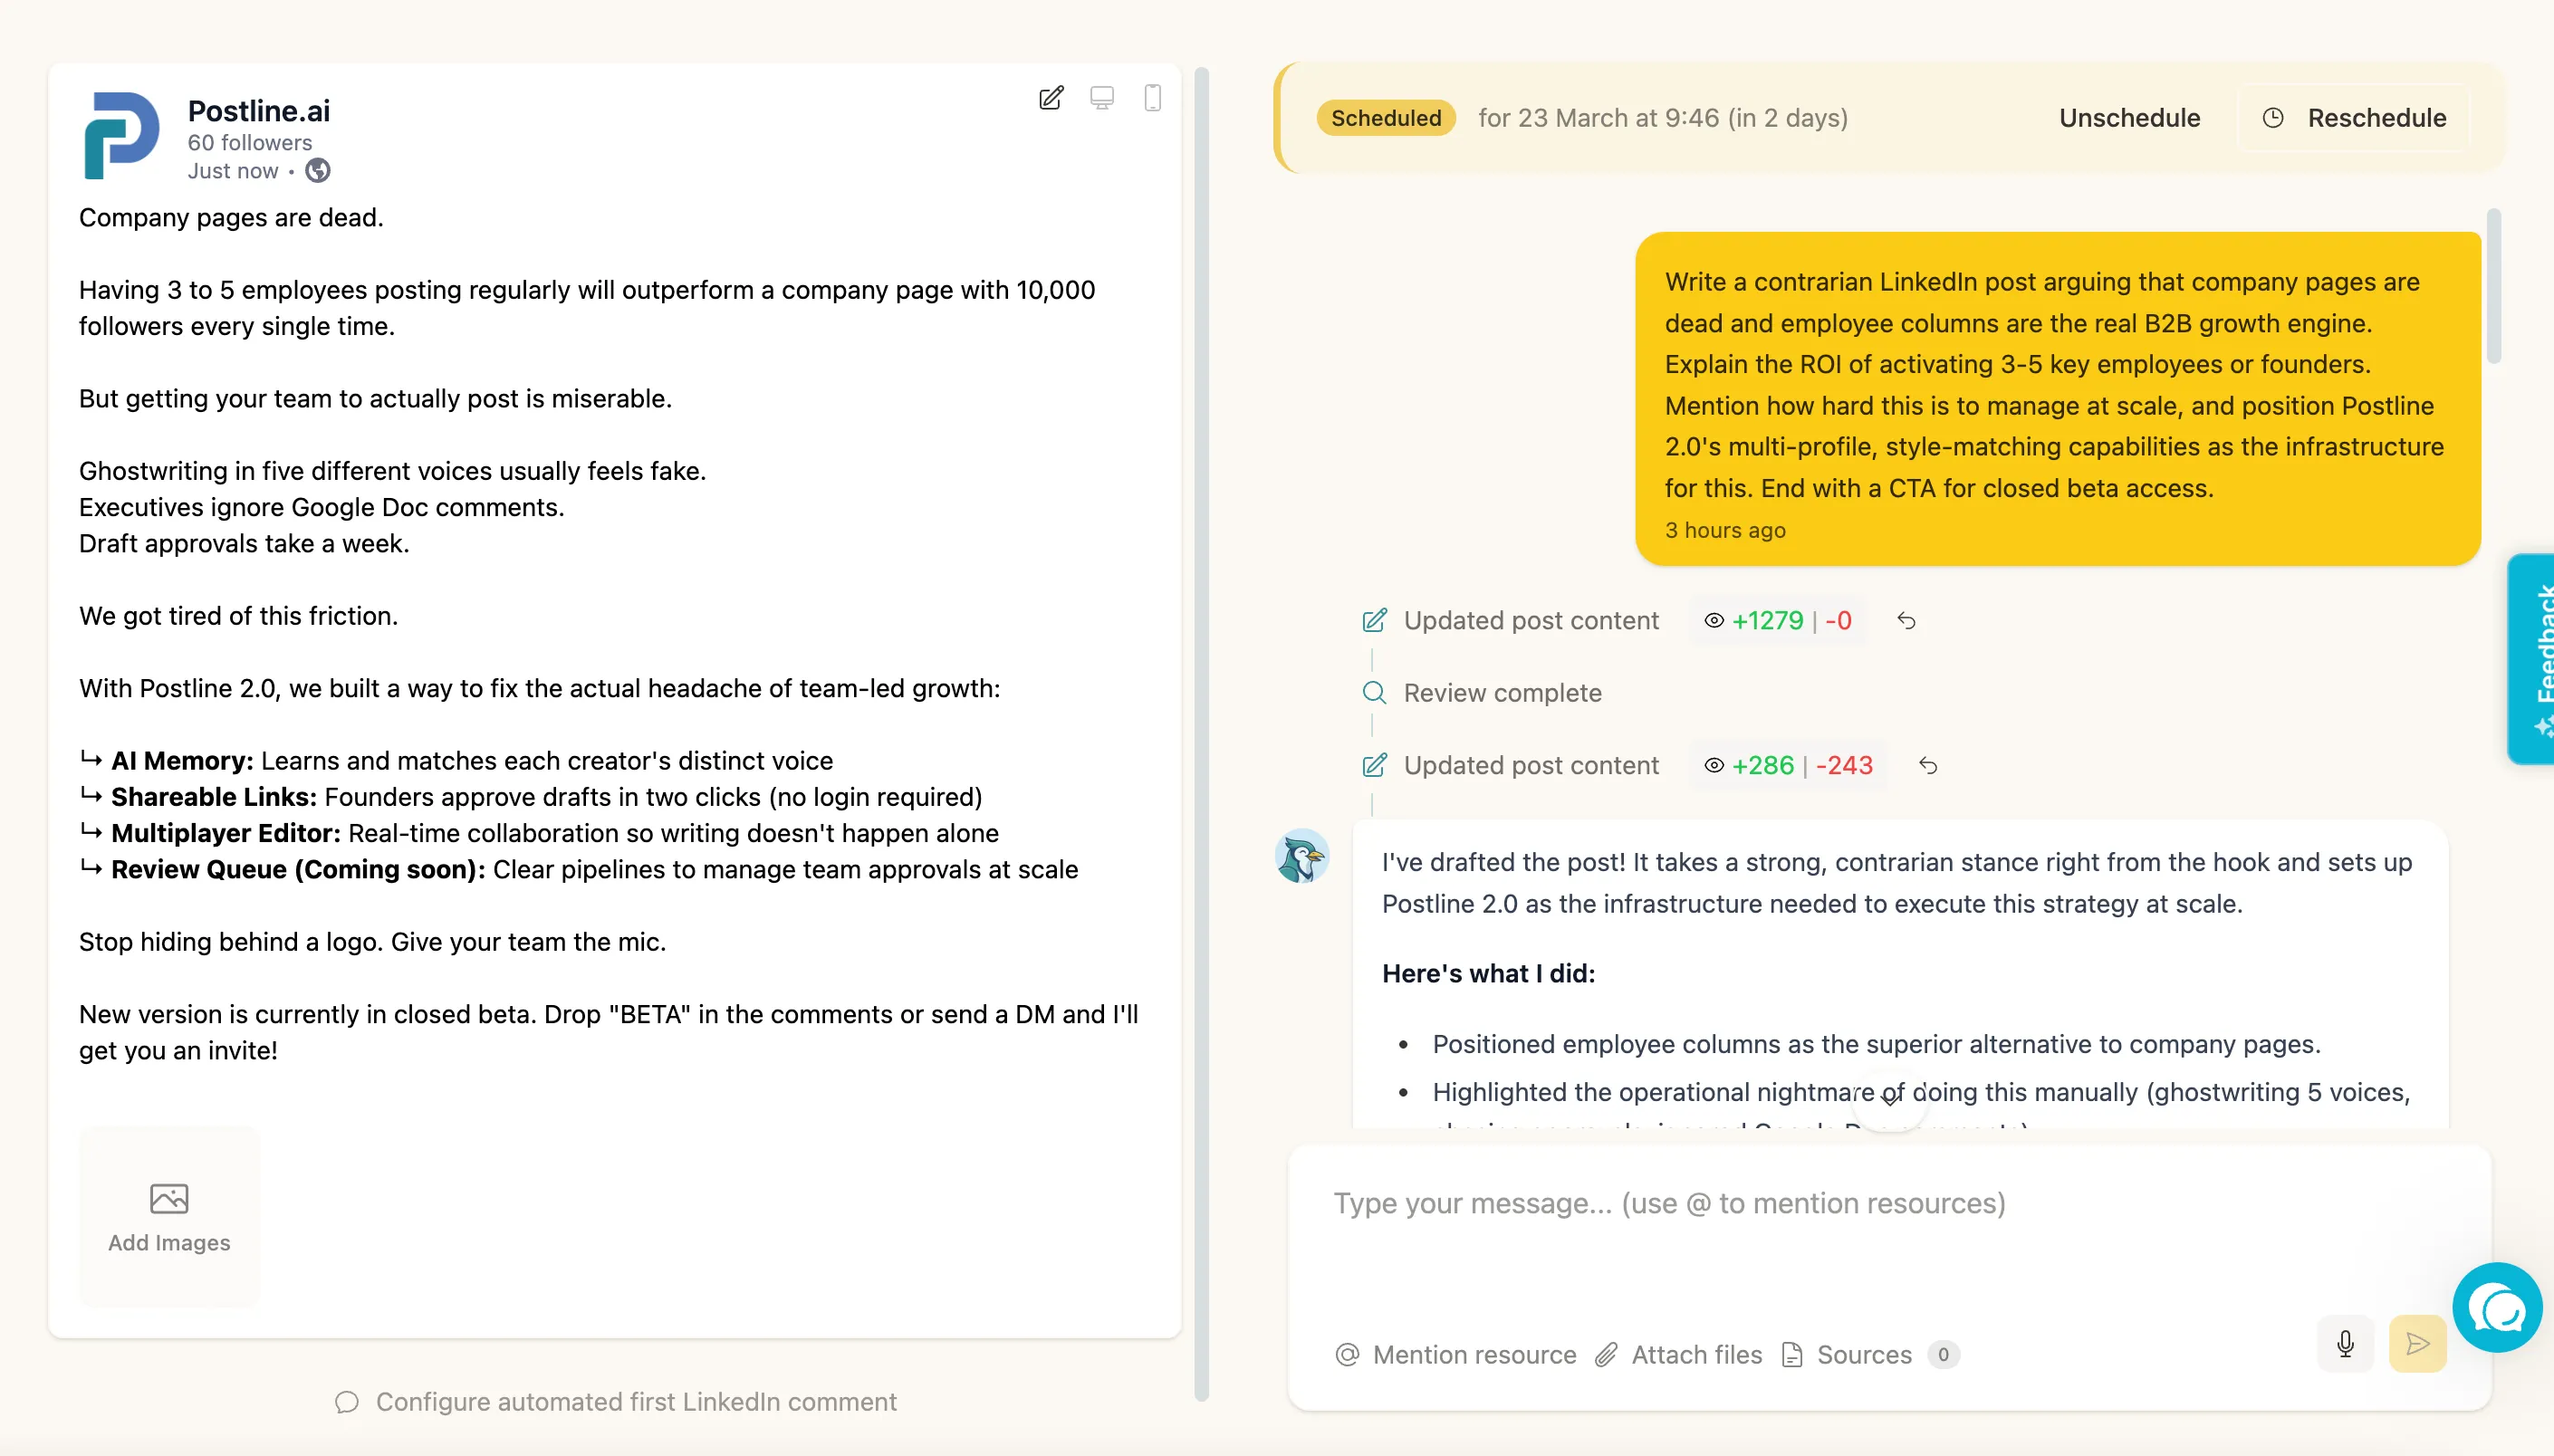Open the Feedback side tab
The width and height of the screenshot is (2554, 1456).
(2533, 659)
